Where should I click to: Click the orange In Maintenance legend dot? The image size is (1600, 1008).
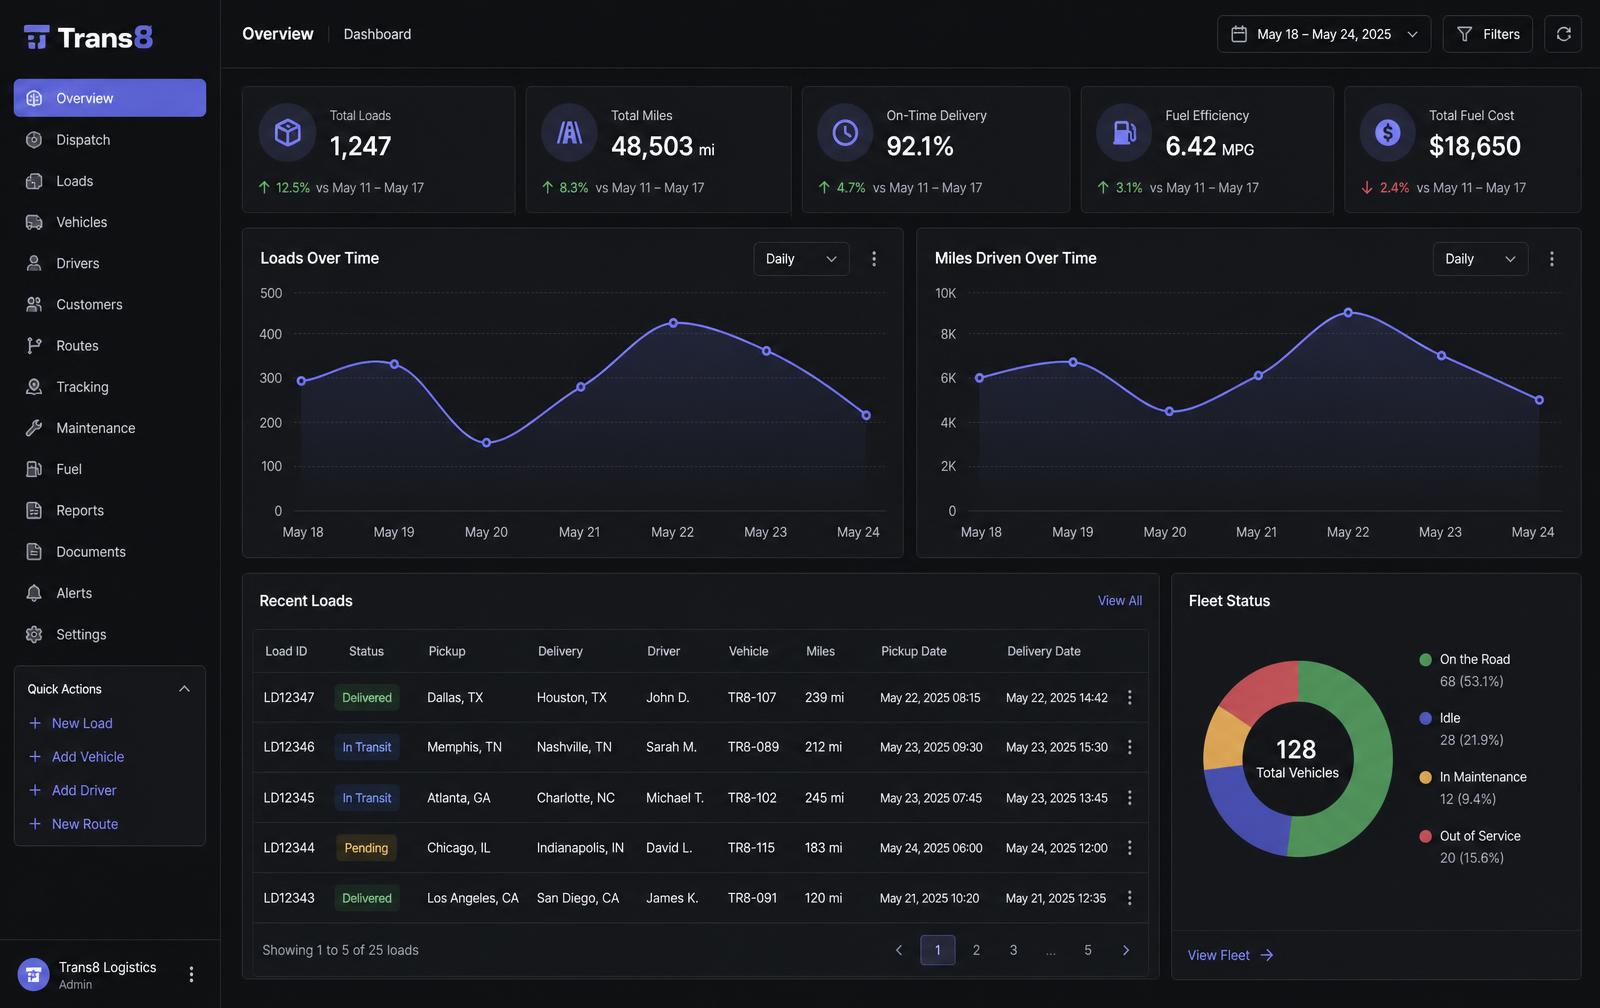click(1425, 777)
